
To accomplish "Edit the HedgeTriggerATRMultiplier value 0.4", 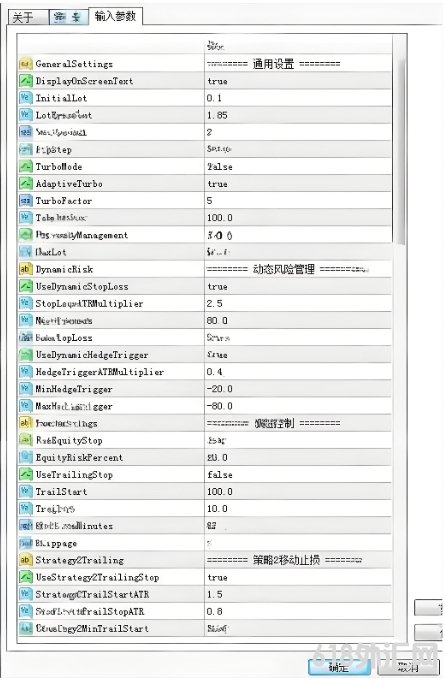I will (298, 372).
